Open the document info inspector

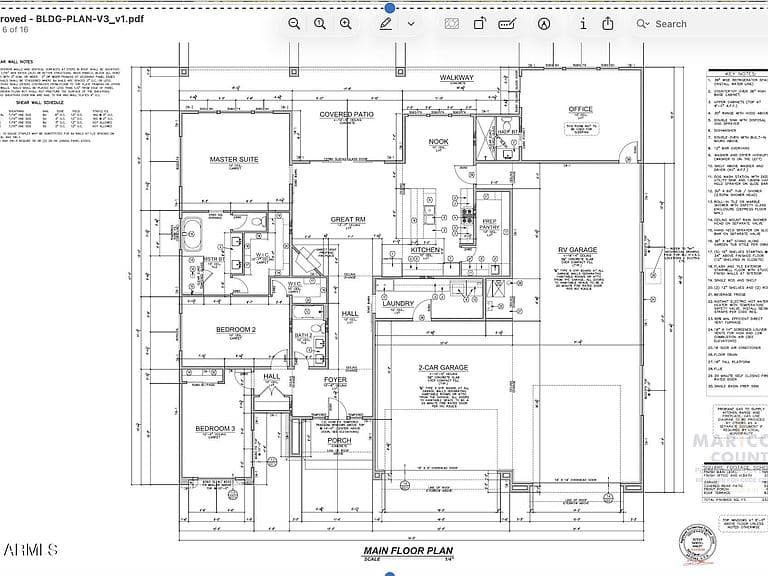click(583, 24)
